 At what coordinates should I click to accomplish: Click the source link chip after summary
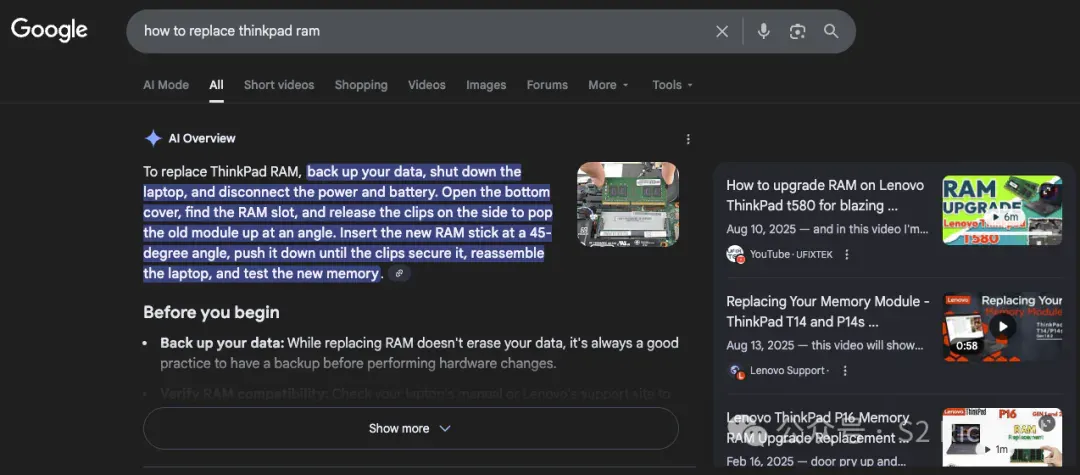(399, 273)
